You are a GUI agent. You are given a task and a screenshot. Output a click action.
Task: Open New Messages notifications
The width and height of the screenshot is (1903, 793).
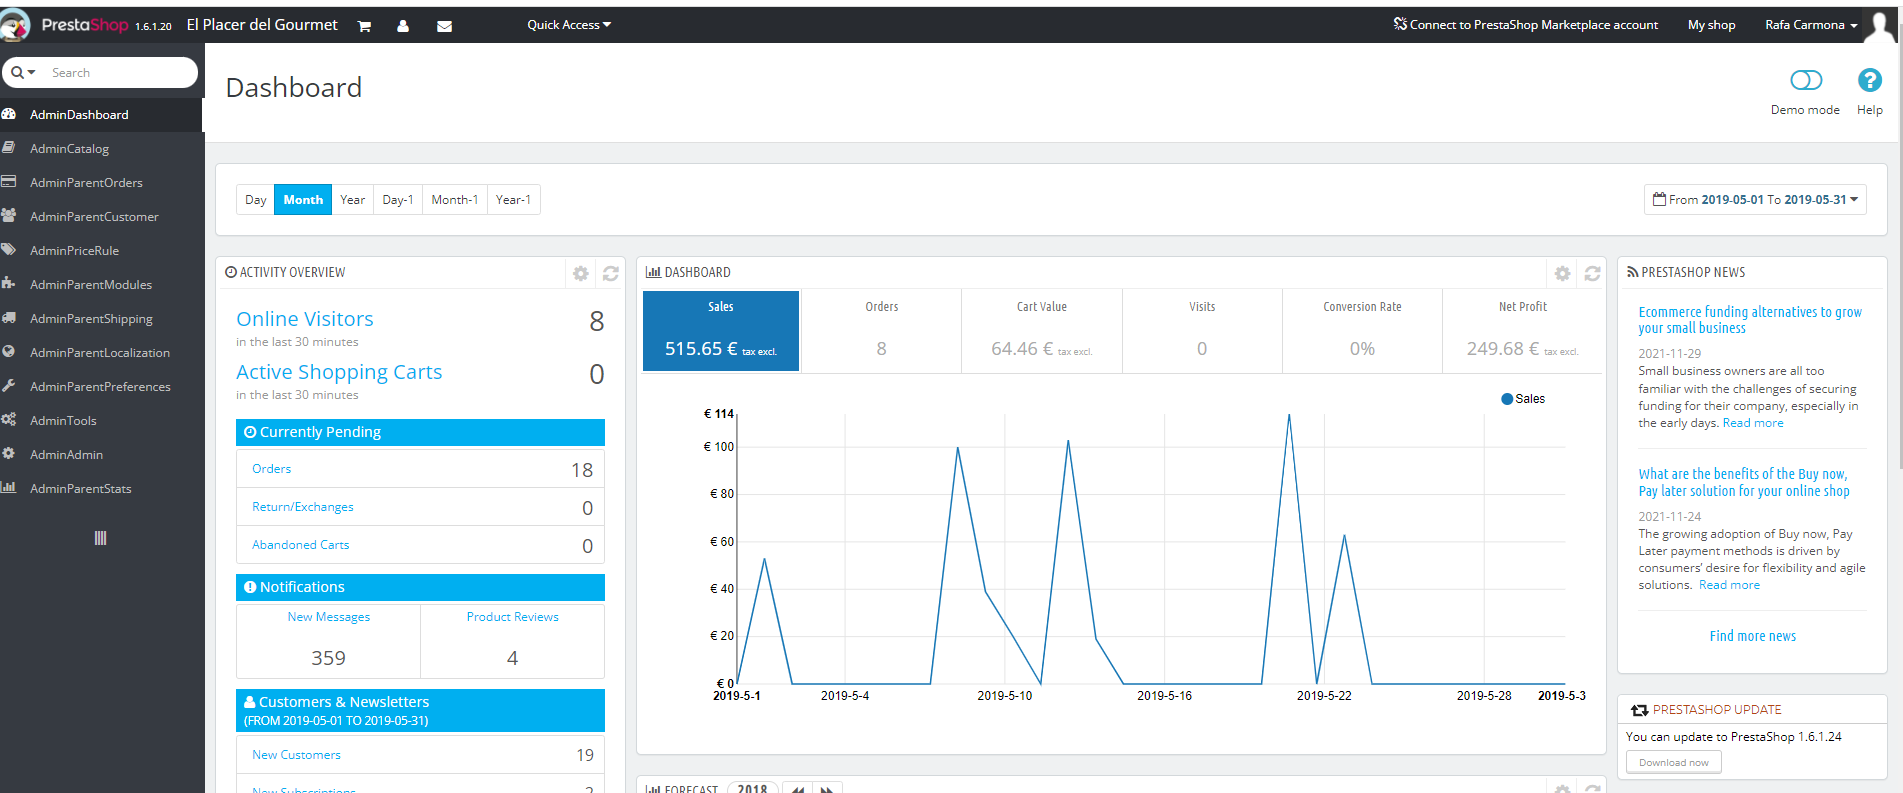click(329, 617)
